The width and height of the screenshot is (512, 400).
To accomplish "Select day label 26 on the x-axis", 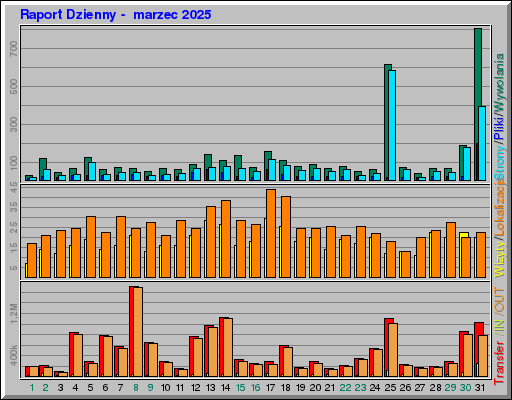I will 406,388.
